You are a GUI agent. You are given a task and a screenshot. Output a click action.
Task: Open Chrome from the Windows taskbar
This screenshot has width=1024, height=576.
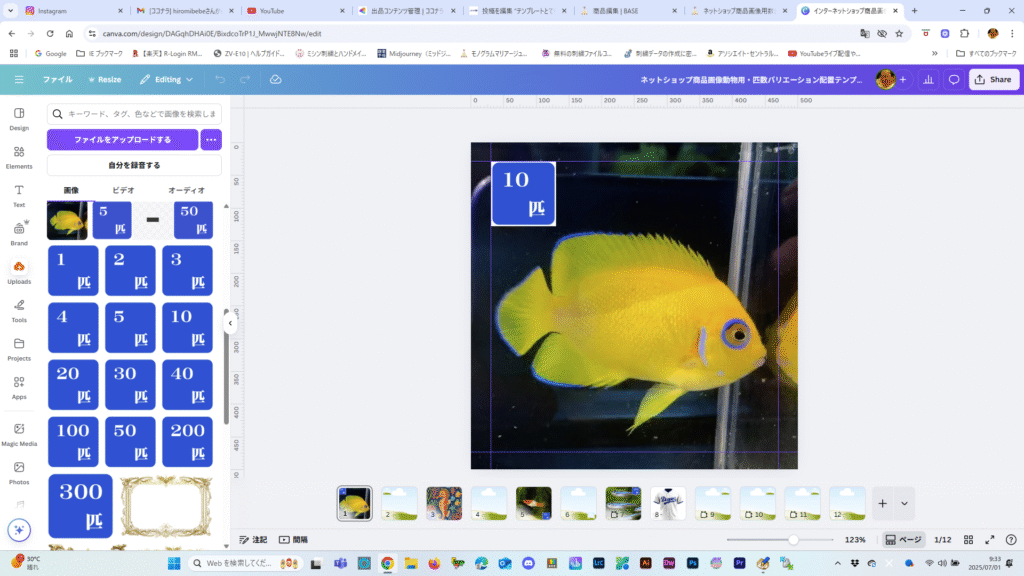pos(387,563)
